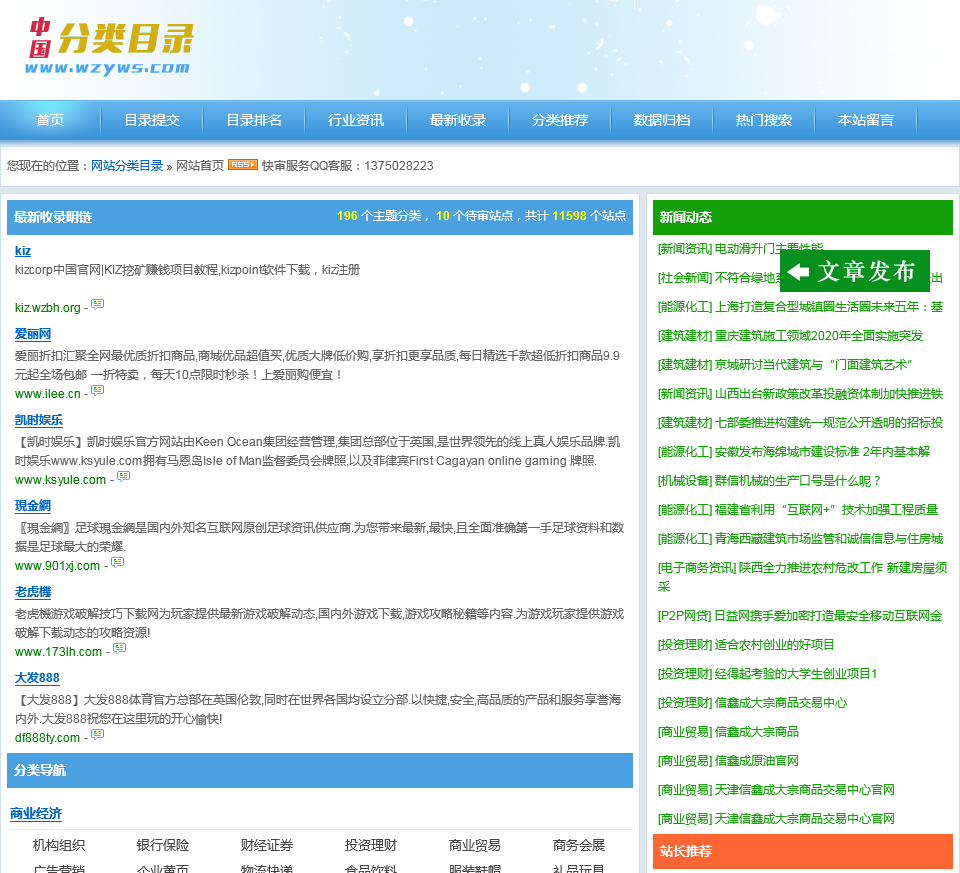Open 最新收录 navigation item
960x873 pixels.
point(458,120)
